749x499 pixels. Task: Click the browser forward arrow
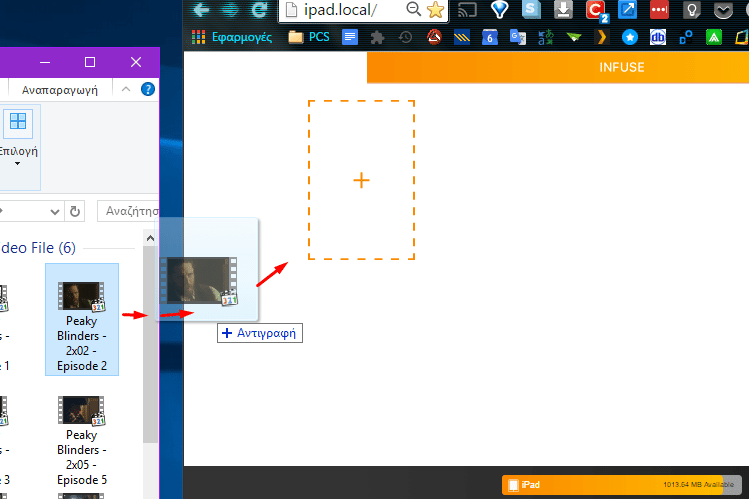pyautogui.click(x=230, y=10)
